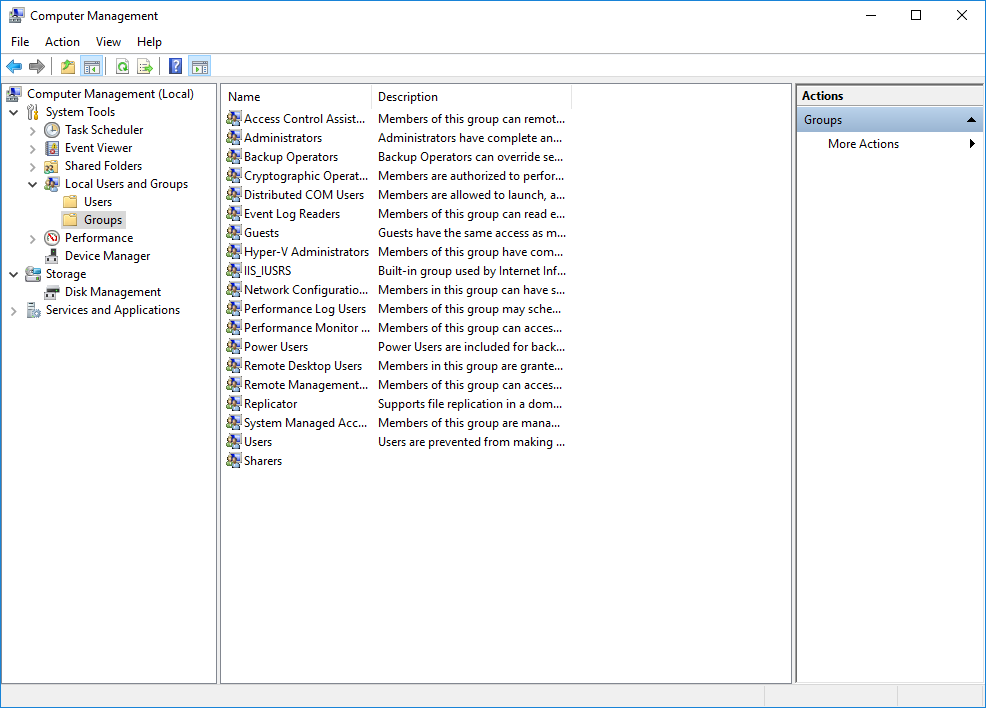Click the Event Viewer icon in tree
Image resolution: width=986 pixels, height=708 pixels.
click(x=52, y=148)
